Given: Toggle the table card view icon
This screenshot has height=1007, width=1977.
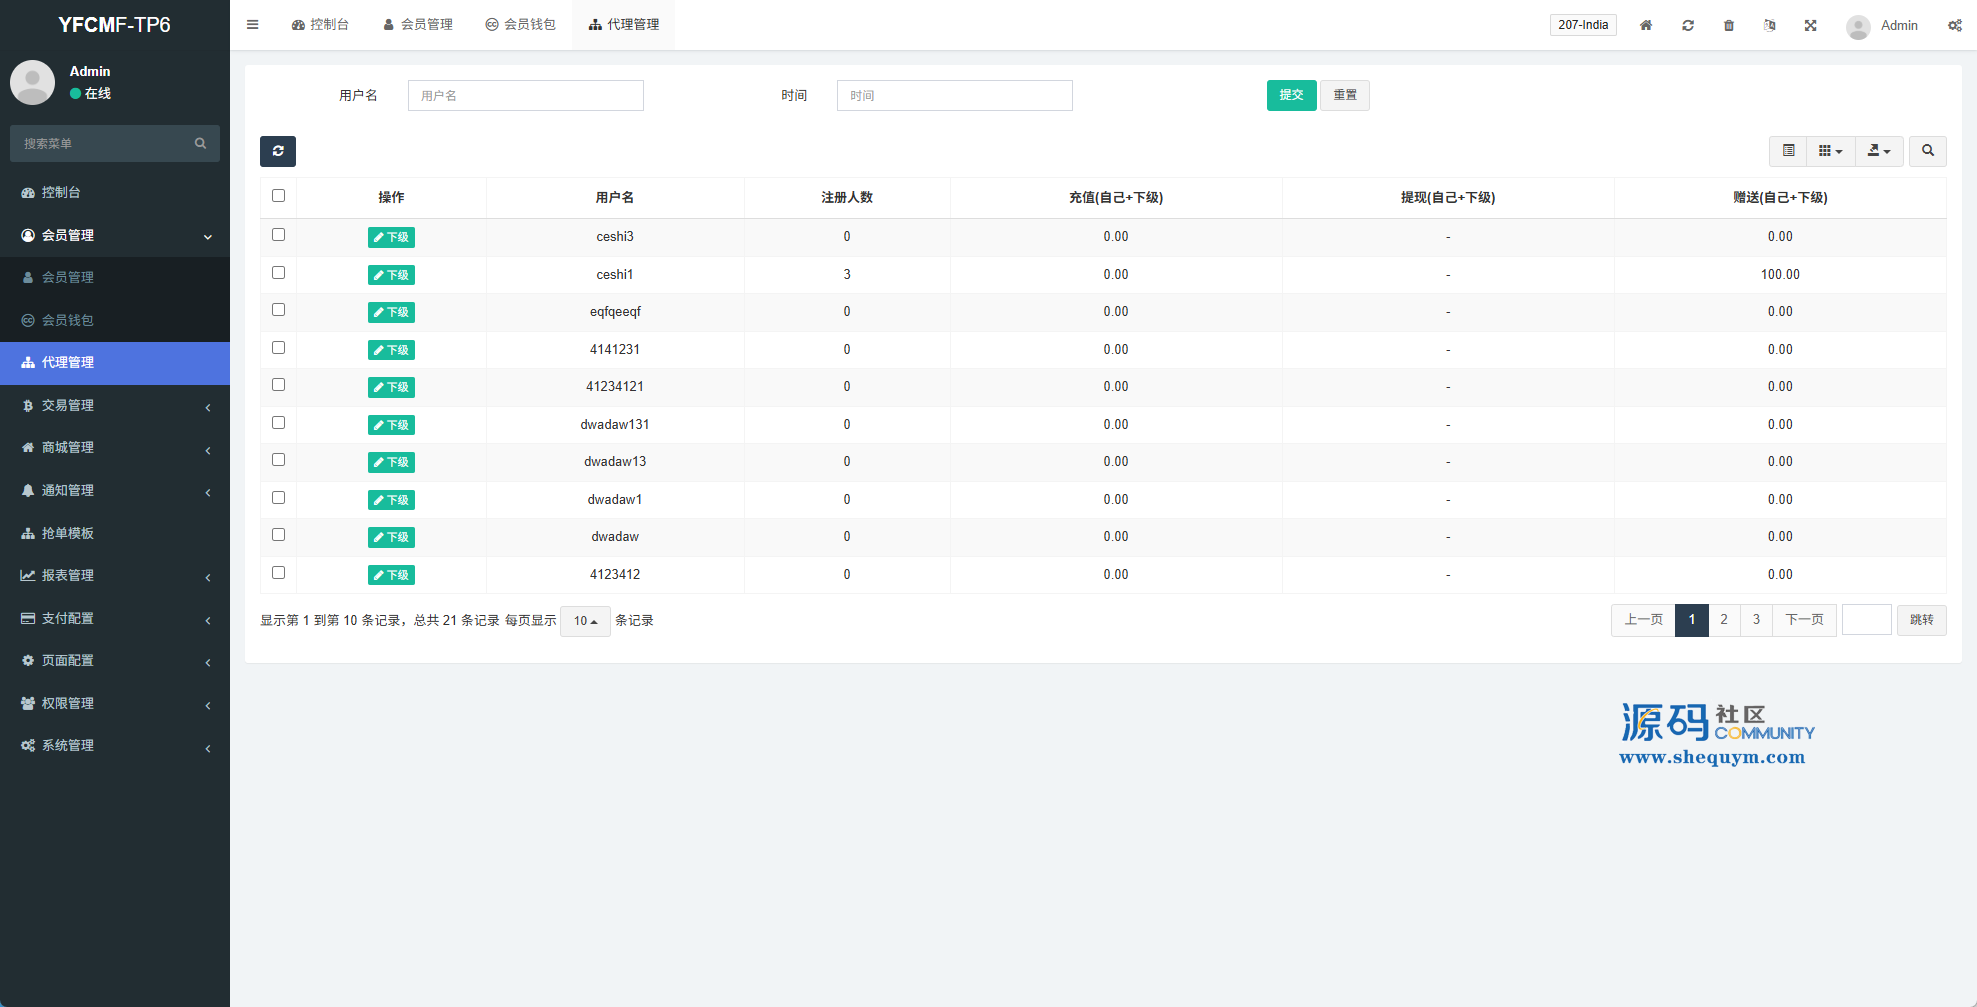Looking at the screenshot, I should pos(1788,151).
